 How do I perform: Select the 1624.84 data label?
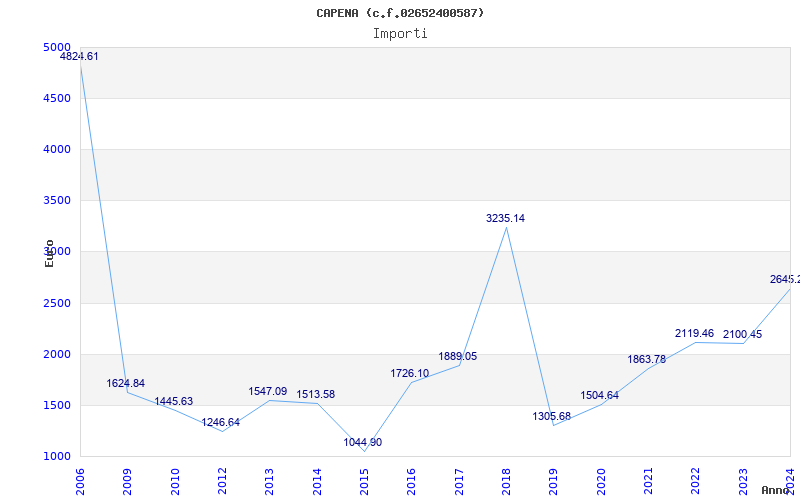point(126,383)
